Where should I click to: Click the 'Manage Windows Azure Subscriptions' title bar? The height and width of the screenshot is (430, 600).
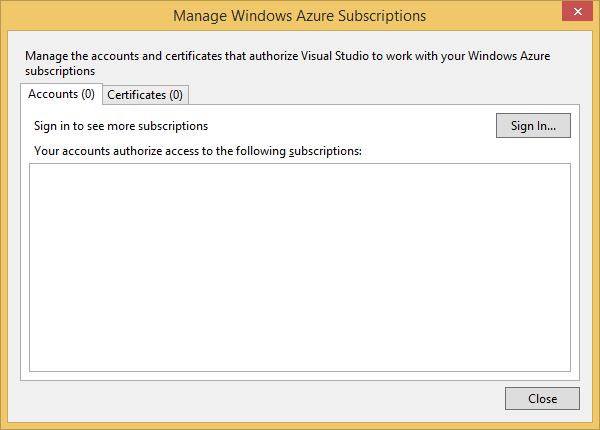(299, 16)
